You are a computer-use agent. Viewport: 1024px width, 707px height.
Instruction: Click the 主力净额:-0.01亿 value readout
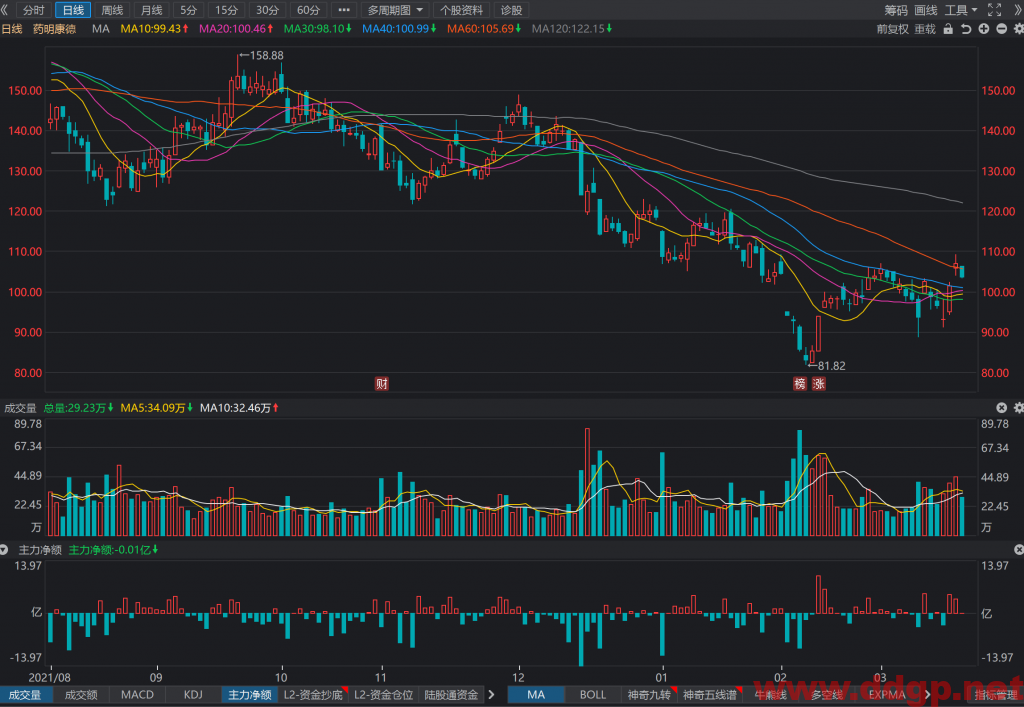(113, 550)
